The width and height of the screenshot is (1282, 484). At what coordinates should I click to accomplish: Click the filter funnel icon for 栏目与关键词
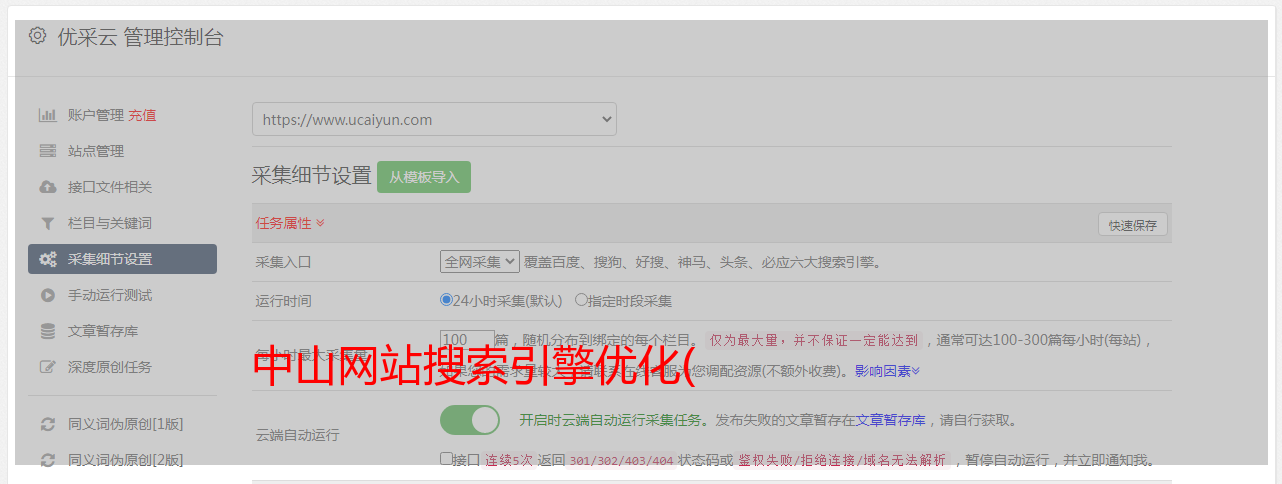click(x=47, y=223)
